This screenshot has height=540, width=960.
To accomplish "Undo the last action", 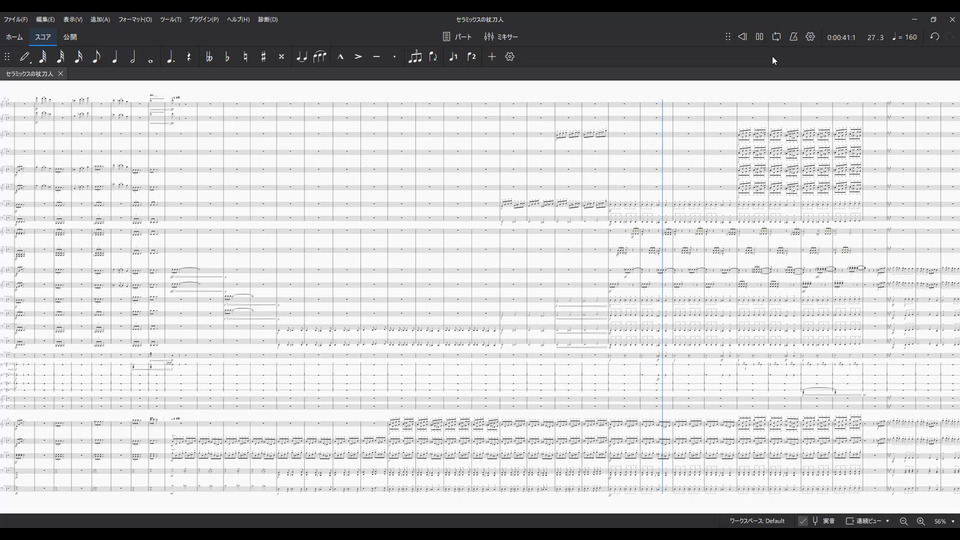I will tap(934, 37).
